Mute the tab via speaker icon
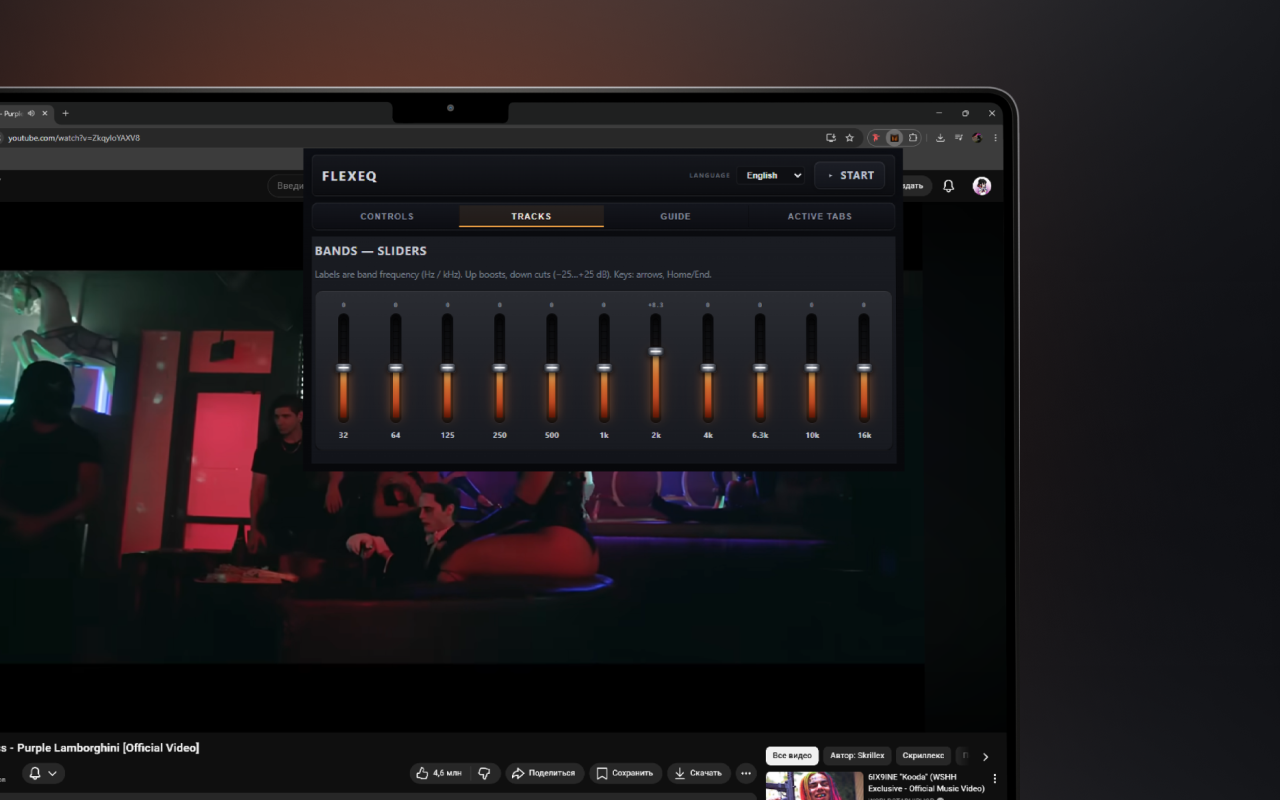 [x=31, y=113]
